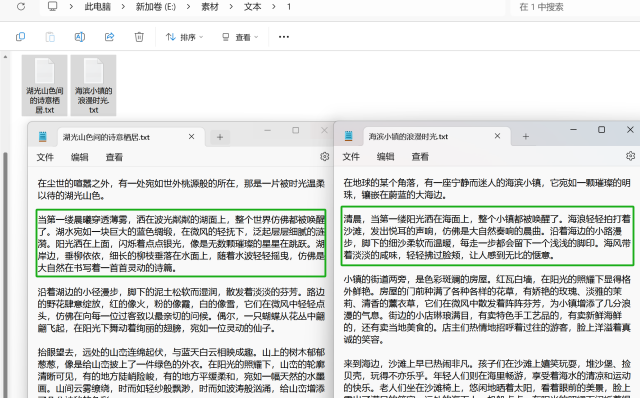The width and height of the screenshot is (641, 399).
Task: Click the paste icon in Explorer toolbar
Action: click(x=50, y=37)
